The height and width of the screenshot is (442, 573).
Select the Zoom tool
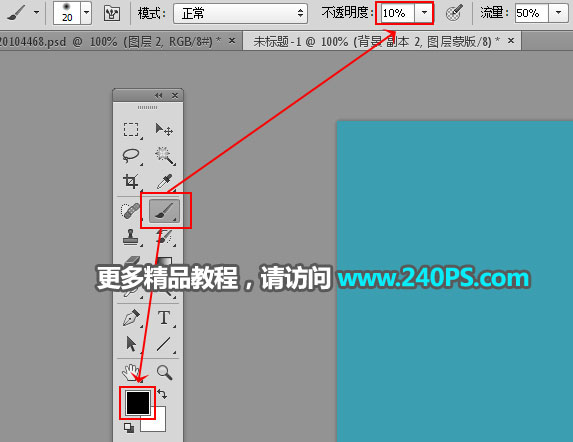(164, 372)
